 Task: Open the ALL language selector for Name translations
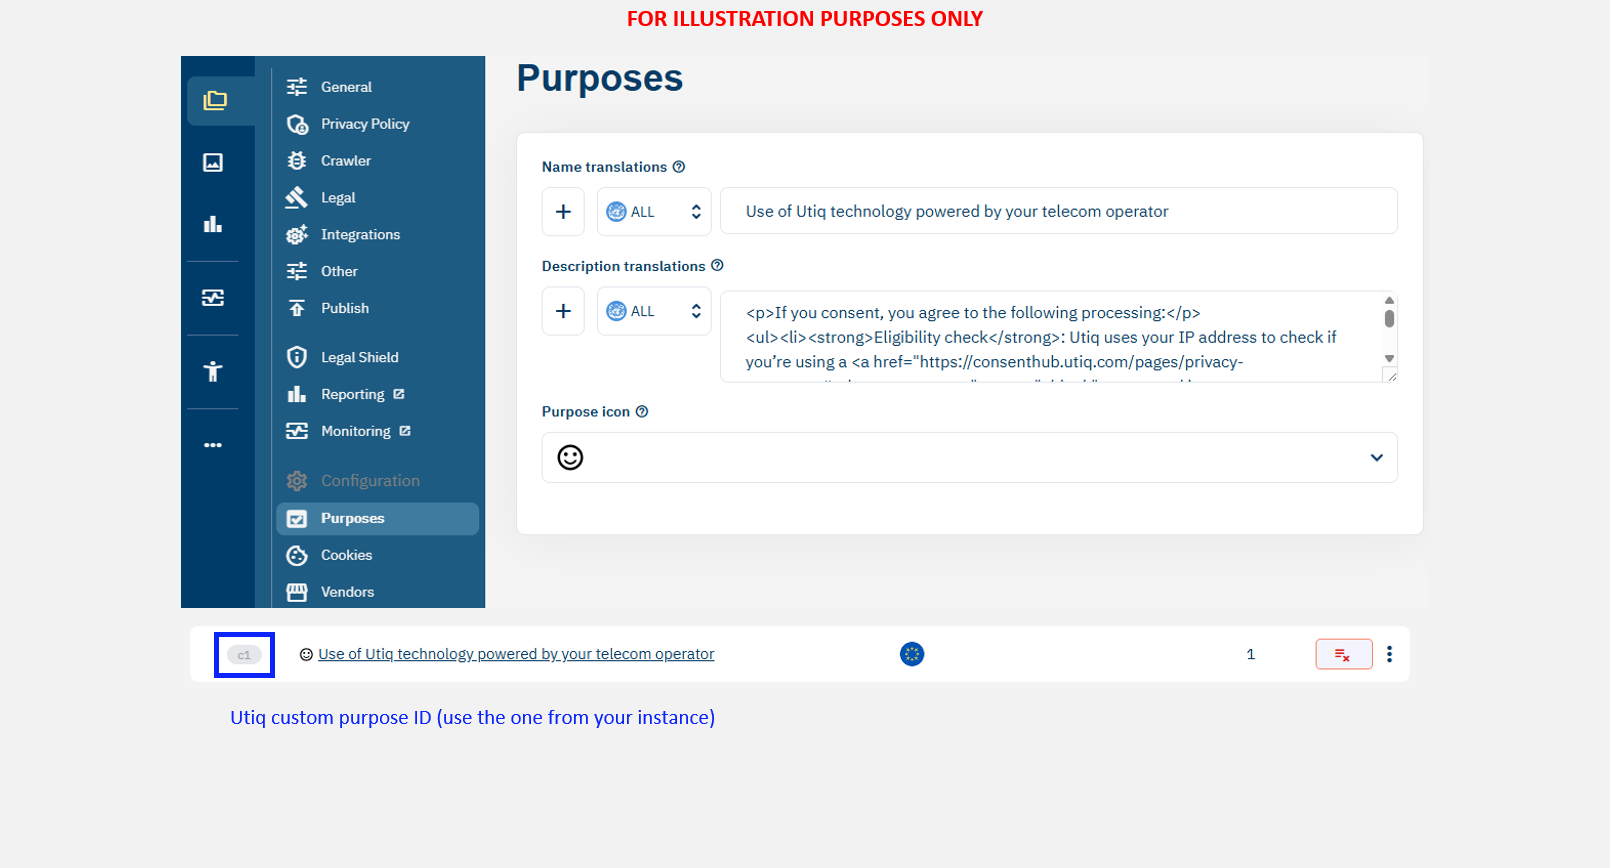[654, 212]
